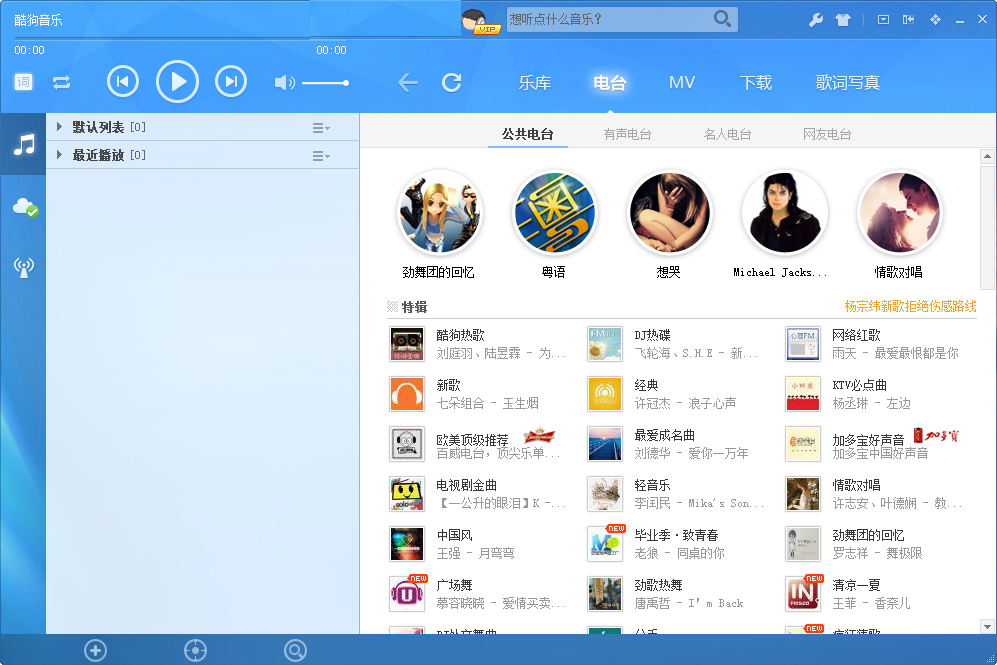This screenshot has height=665, width=997.
Task: Click the locate current song icon
Action: click(195, 650)
